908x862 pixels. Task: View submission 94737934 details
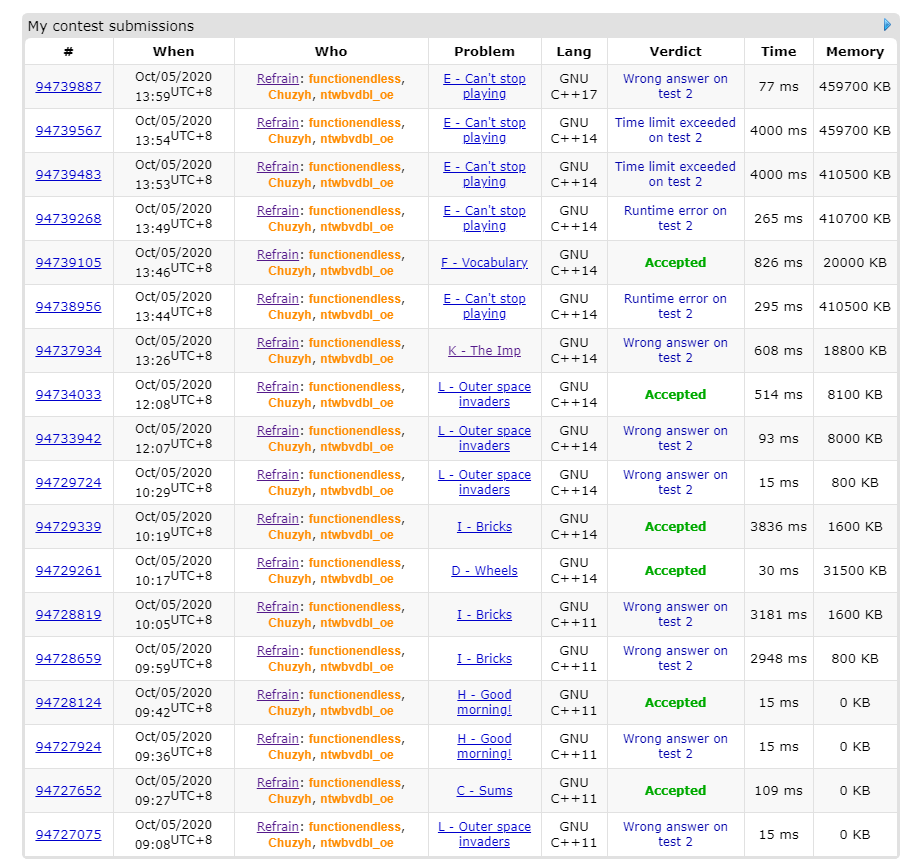(x=68, y=351)
